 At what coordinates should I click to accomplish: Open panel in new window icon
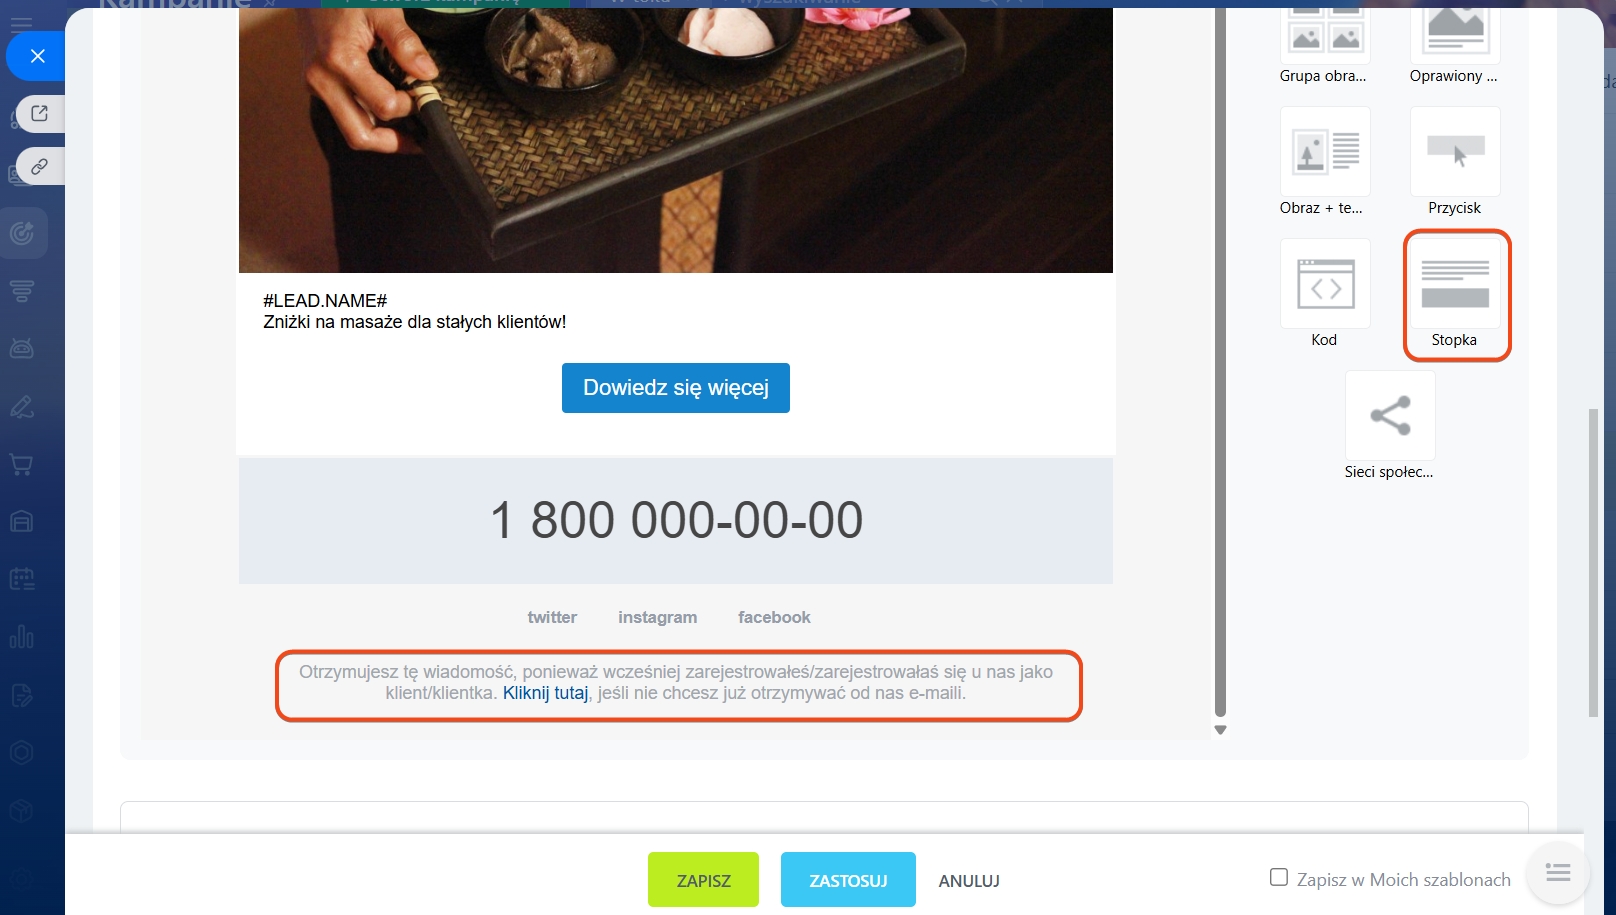point(40,113)
